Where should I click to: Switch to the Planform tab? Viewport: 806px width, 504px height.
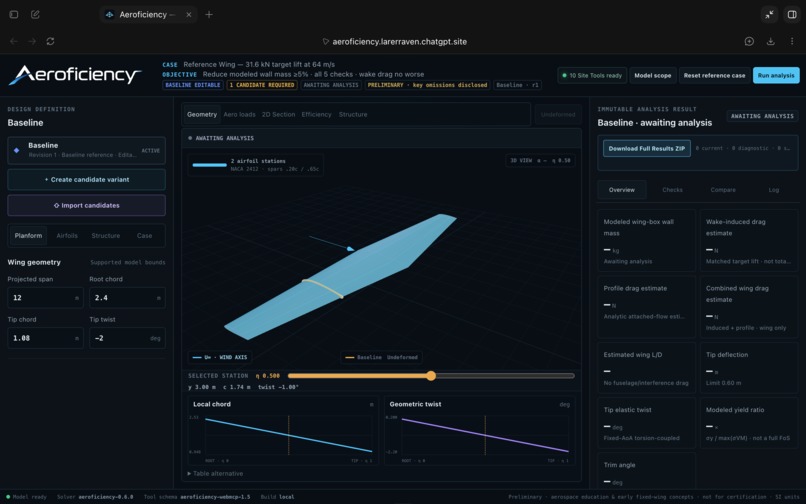(28, 236)
